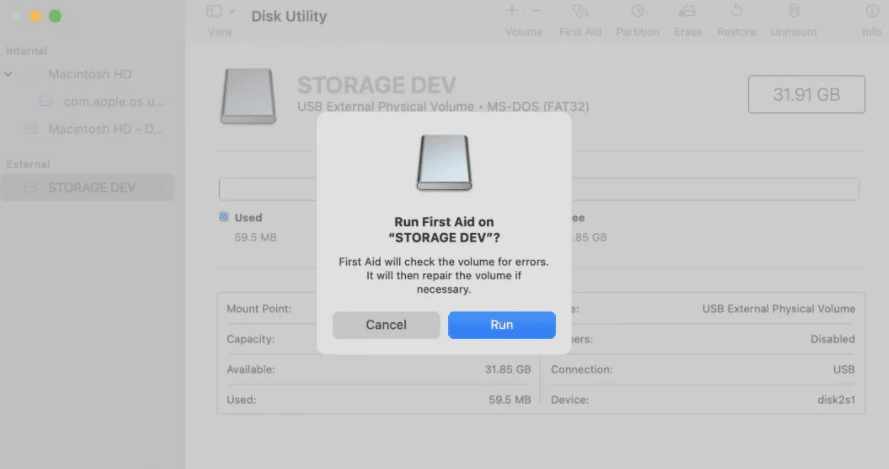Click the Capacity label
This screenshot has width=889, height=469.
[251, 339]
